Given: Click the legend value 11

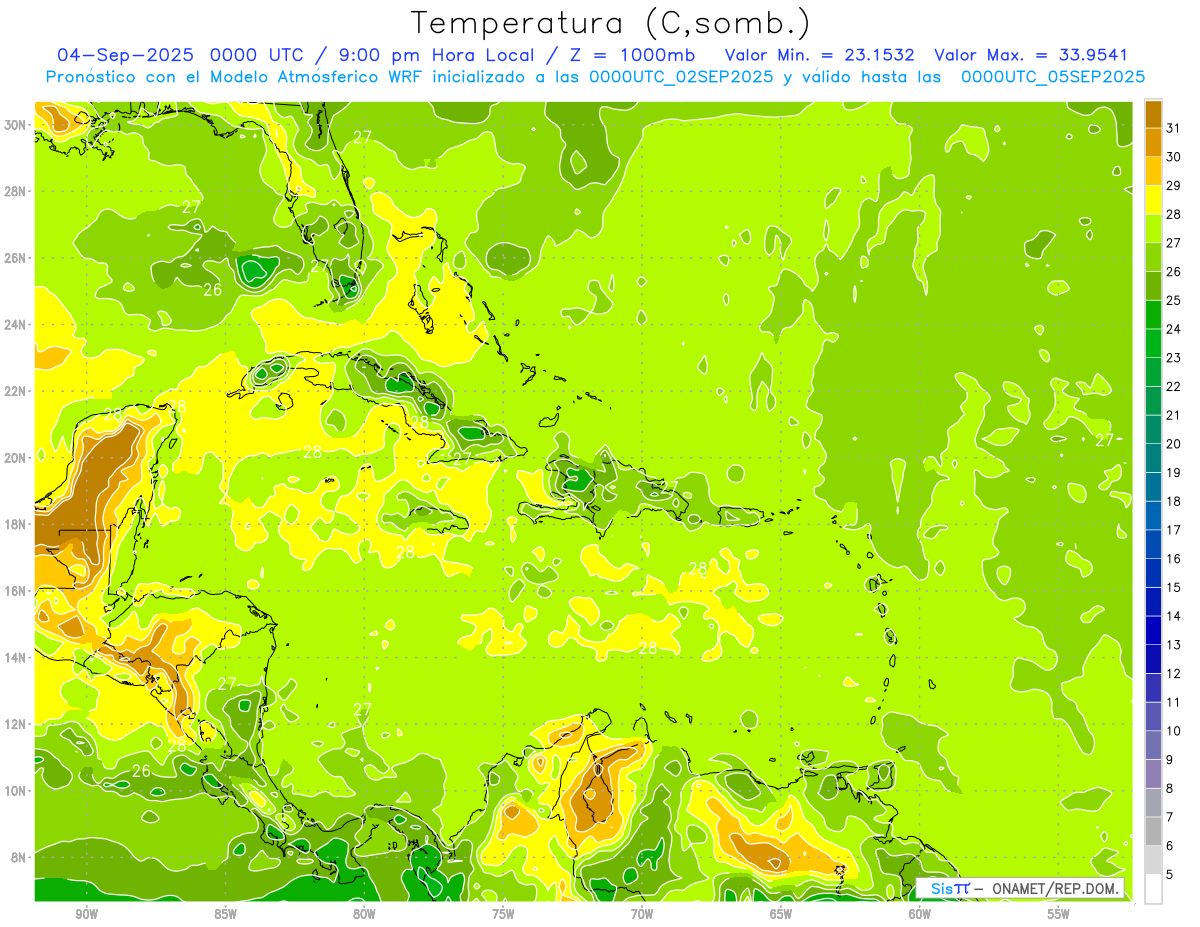Looking at the screenshot, I should click(x=1174, y=702).
